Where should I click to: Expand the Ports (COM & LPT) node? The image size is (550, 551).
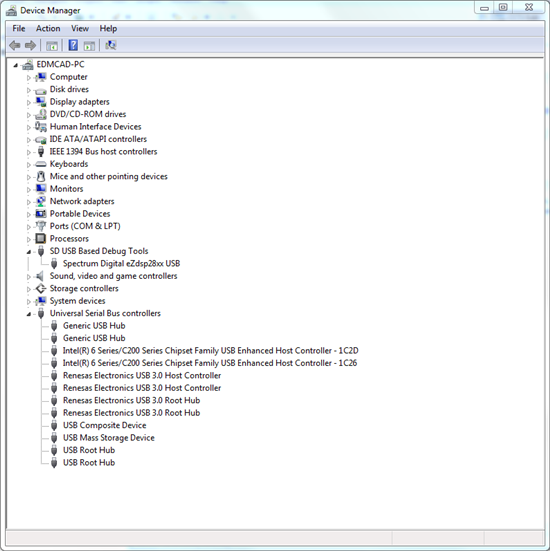click(x=29, y=227)
